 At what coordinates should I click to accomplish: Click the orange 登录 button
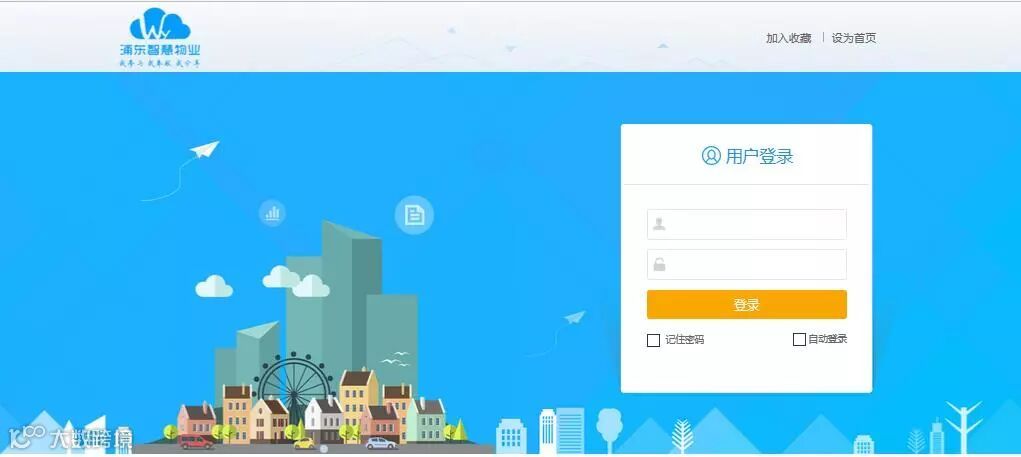click(x=747, y=305)
